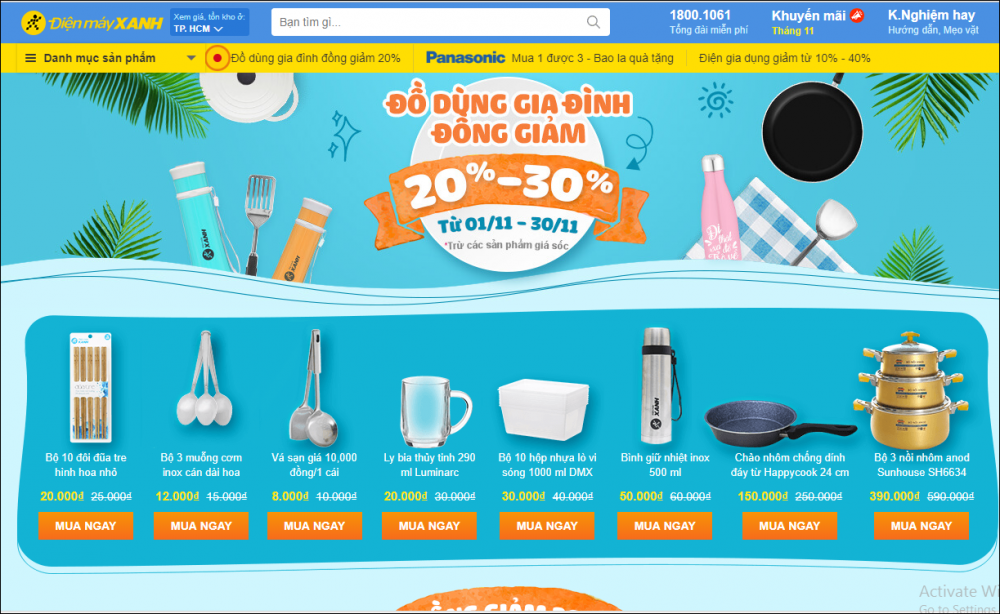Expand Danh mục sản phẩm arrow

pyautogui.click(x=191, y=58)
